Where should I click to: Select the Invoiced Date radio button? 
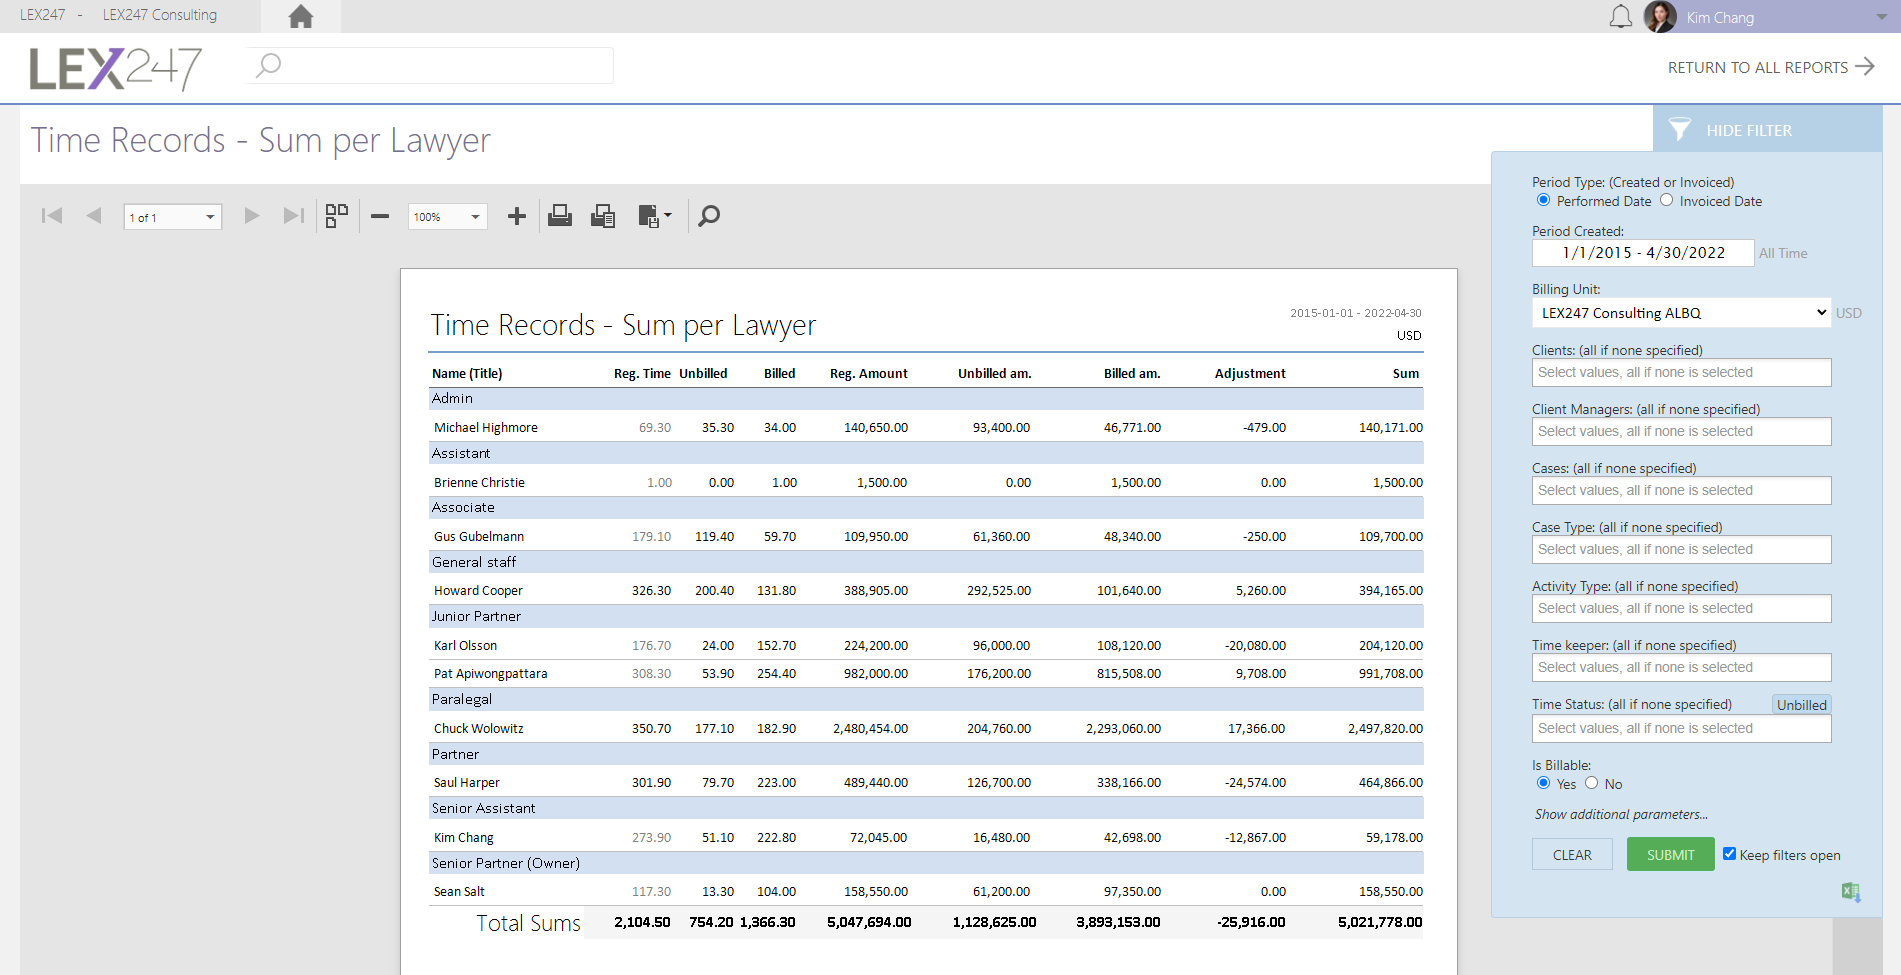click(x=1666, y=200)
